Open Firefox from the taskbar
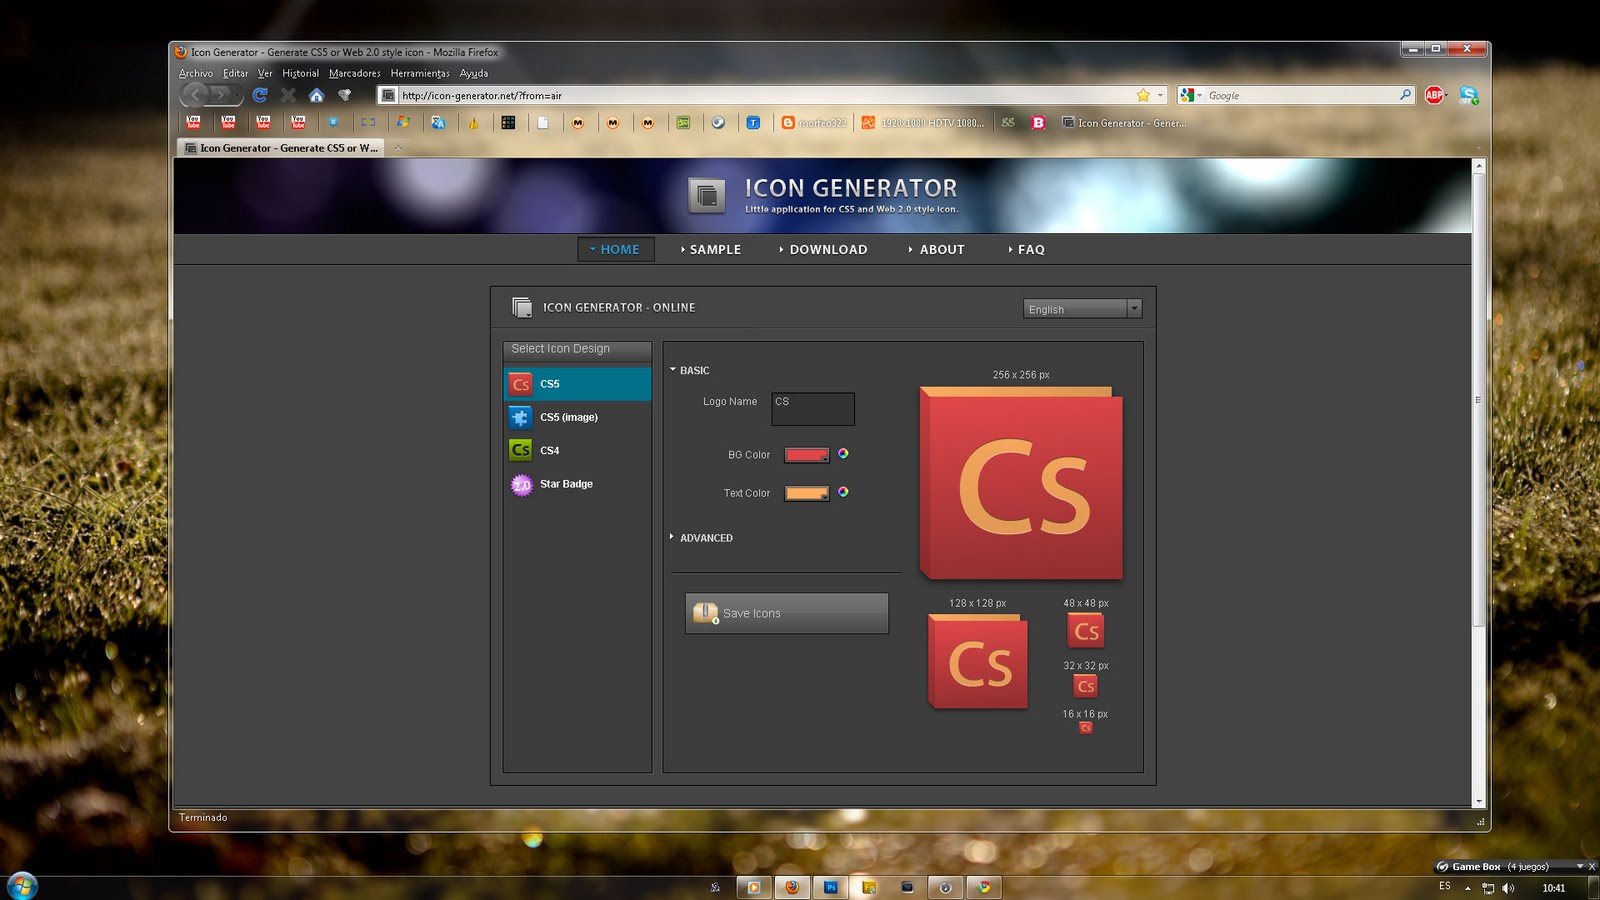The height and width of the screenshot is (900, 1600). [x=792, y=887]
